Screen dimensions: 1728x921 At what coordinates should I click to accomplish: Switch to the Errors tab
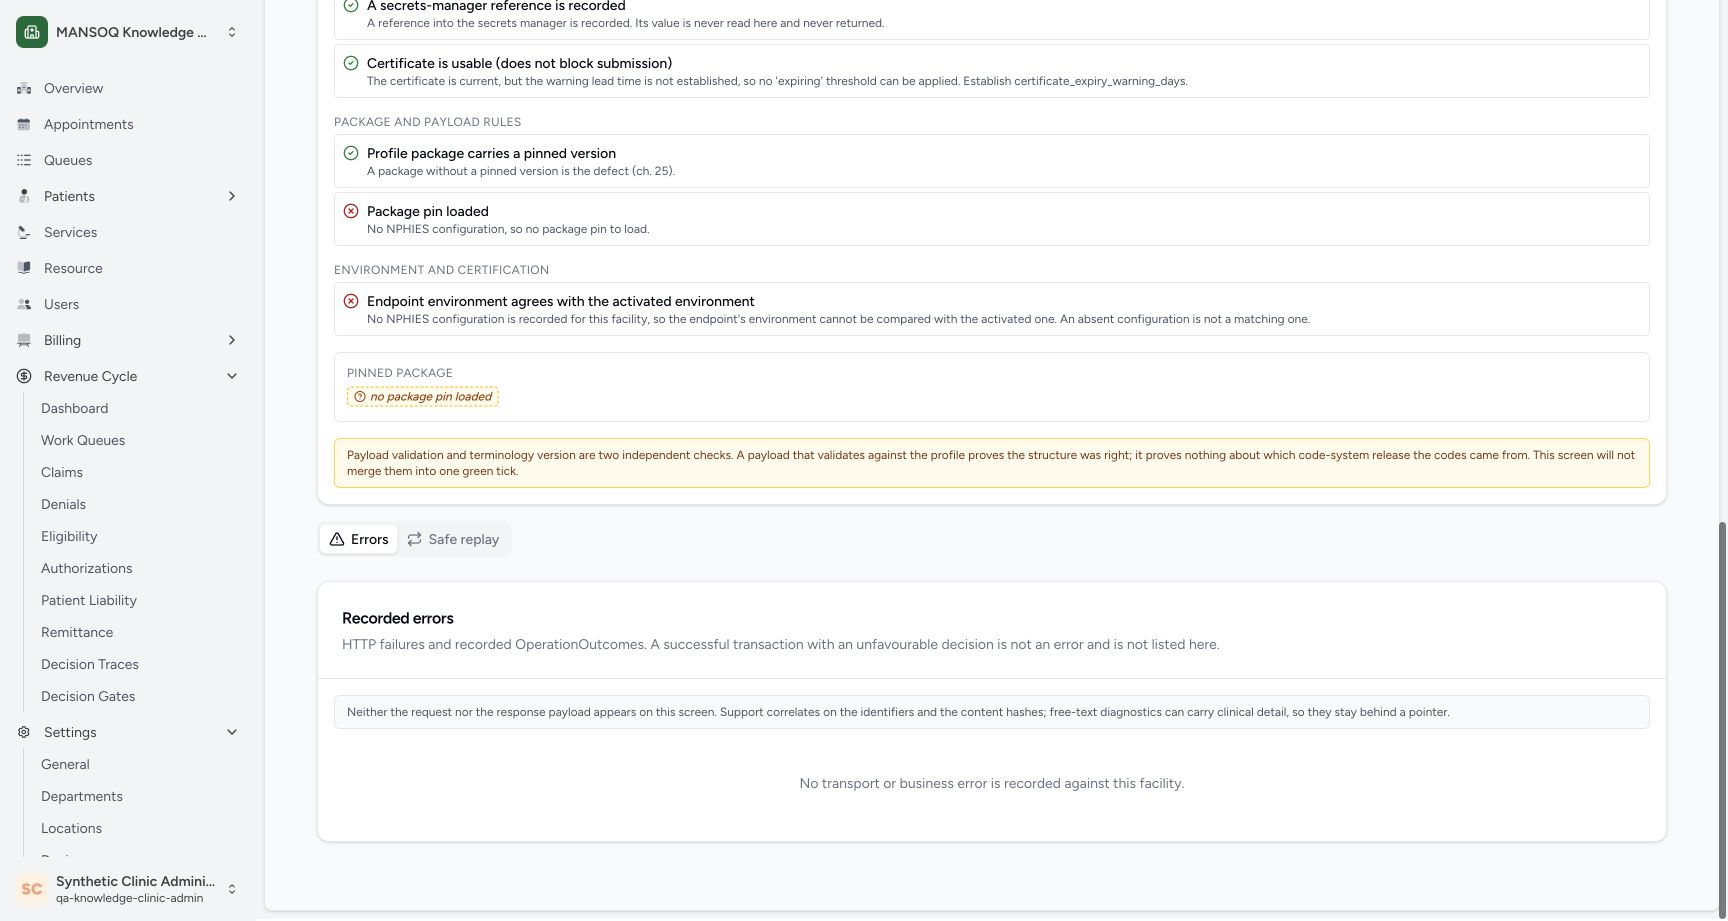359,539
